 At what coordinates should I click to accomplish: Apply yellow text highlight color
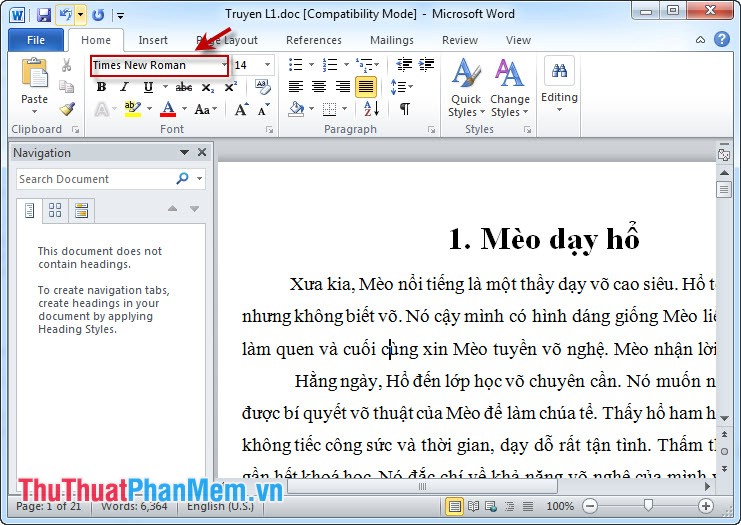point(132,109)
